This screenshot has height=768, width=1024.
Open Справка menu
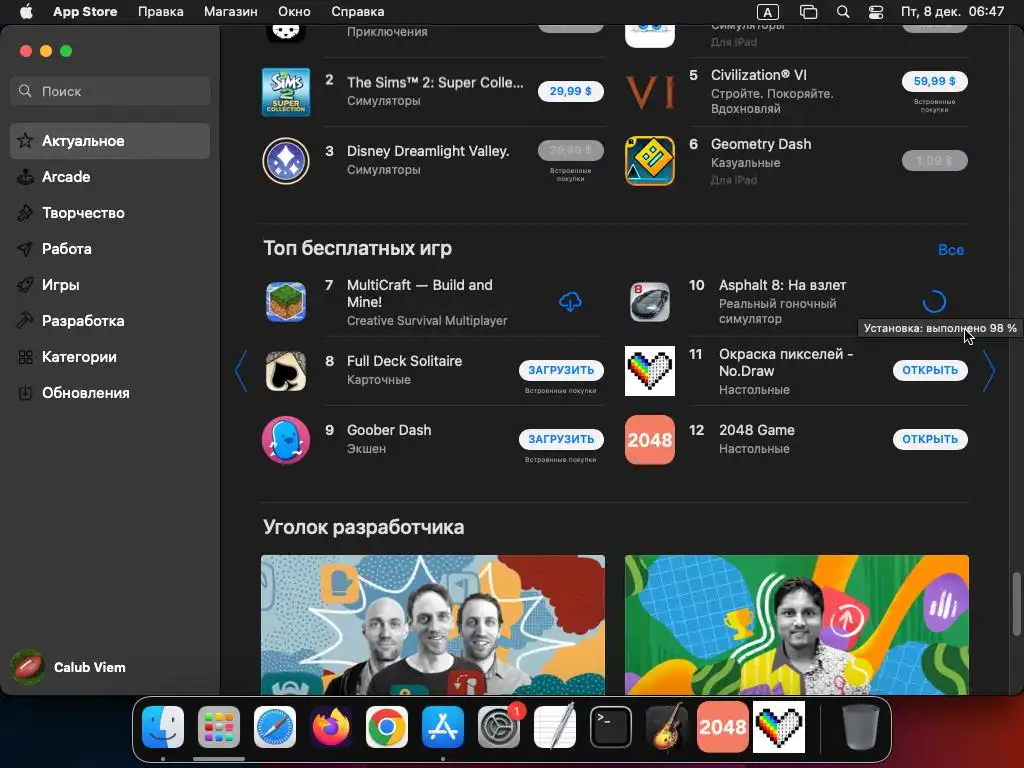[x=357, y=12]
